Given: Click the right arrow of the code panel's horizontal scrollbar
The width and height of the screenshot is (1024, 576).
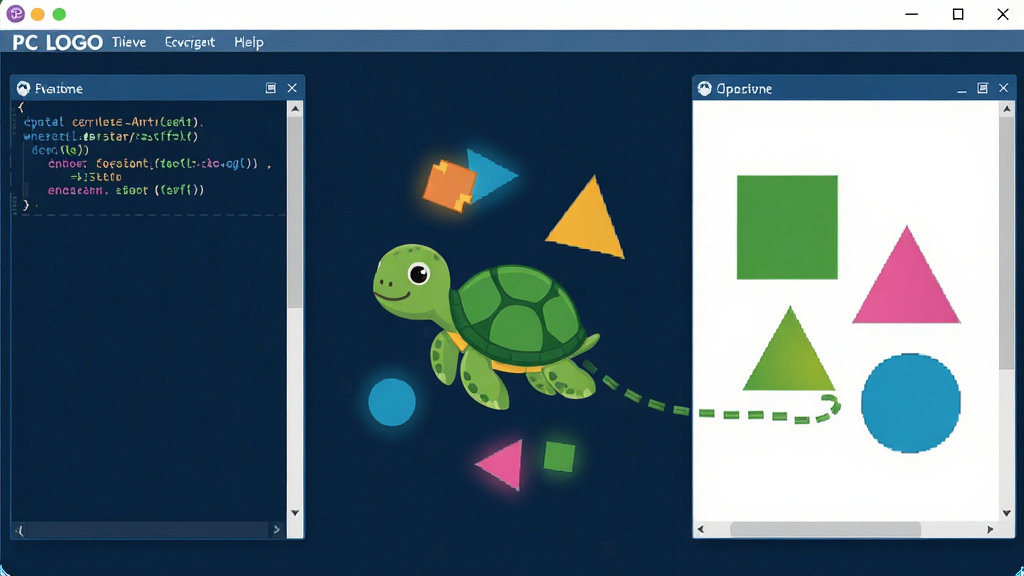Looking at the screenshot, I should pyautogui.click(x=276, y=530).
